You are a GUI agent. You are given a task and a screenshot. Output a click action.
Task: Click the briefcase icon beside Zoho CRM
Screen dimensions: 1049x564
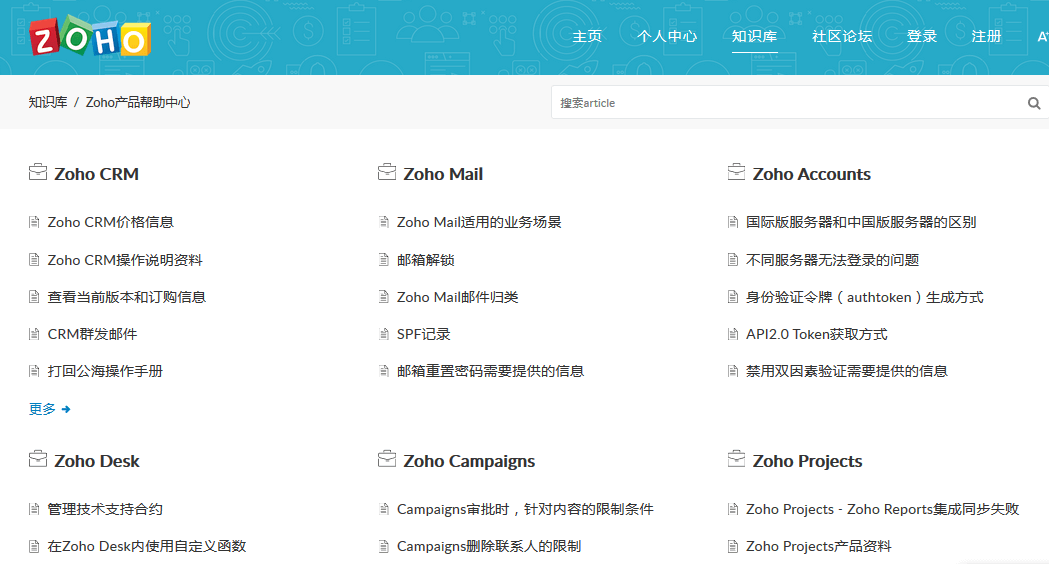click(38, 173)
